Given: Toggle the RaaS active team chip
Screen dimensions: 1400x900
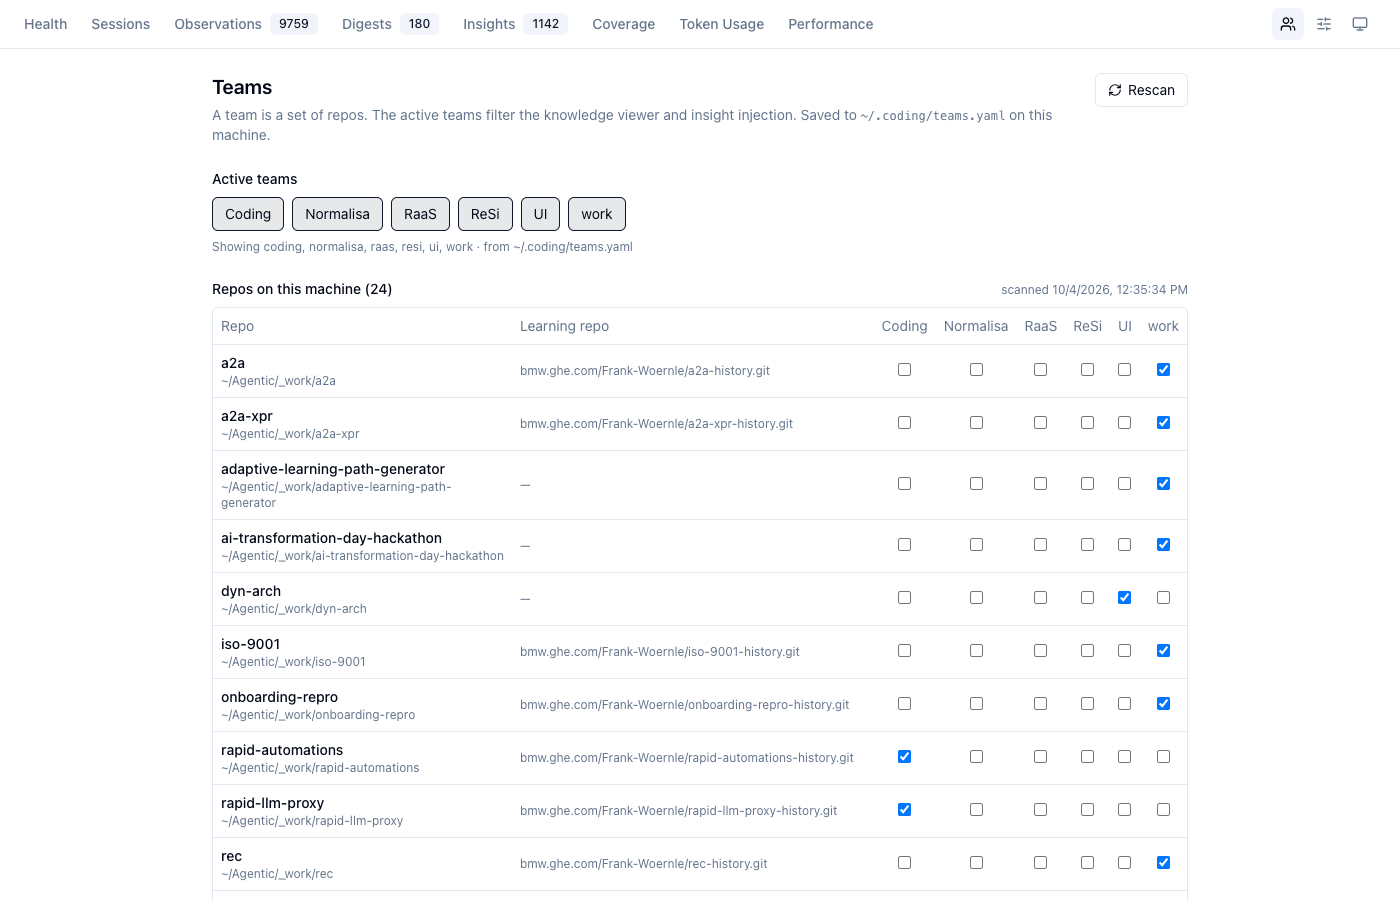Looking at the screenshot, I should click(420, 214).
